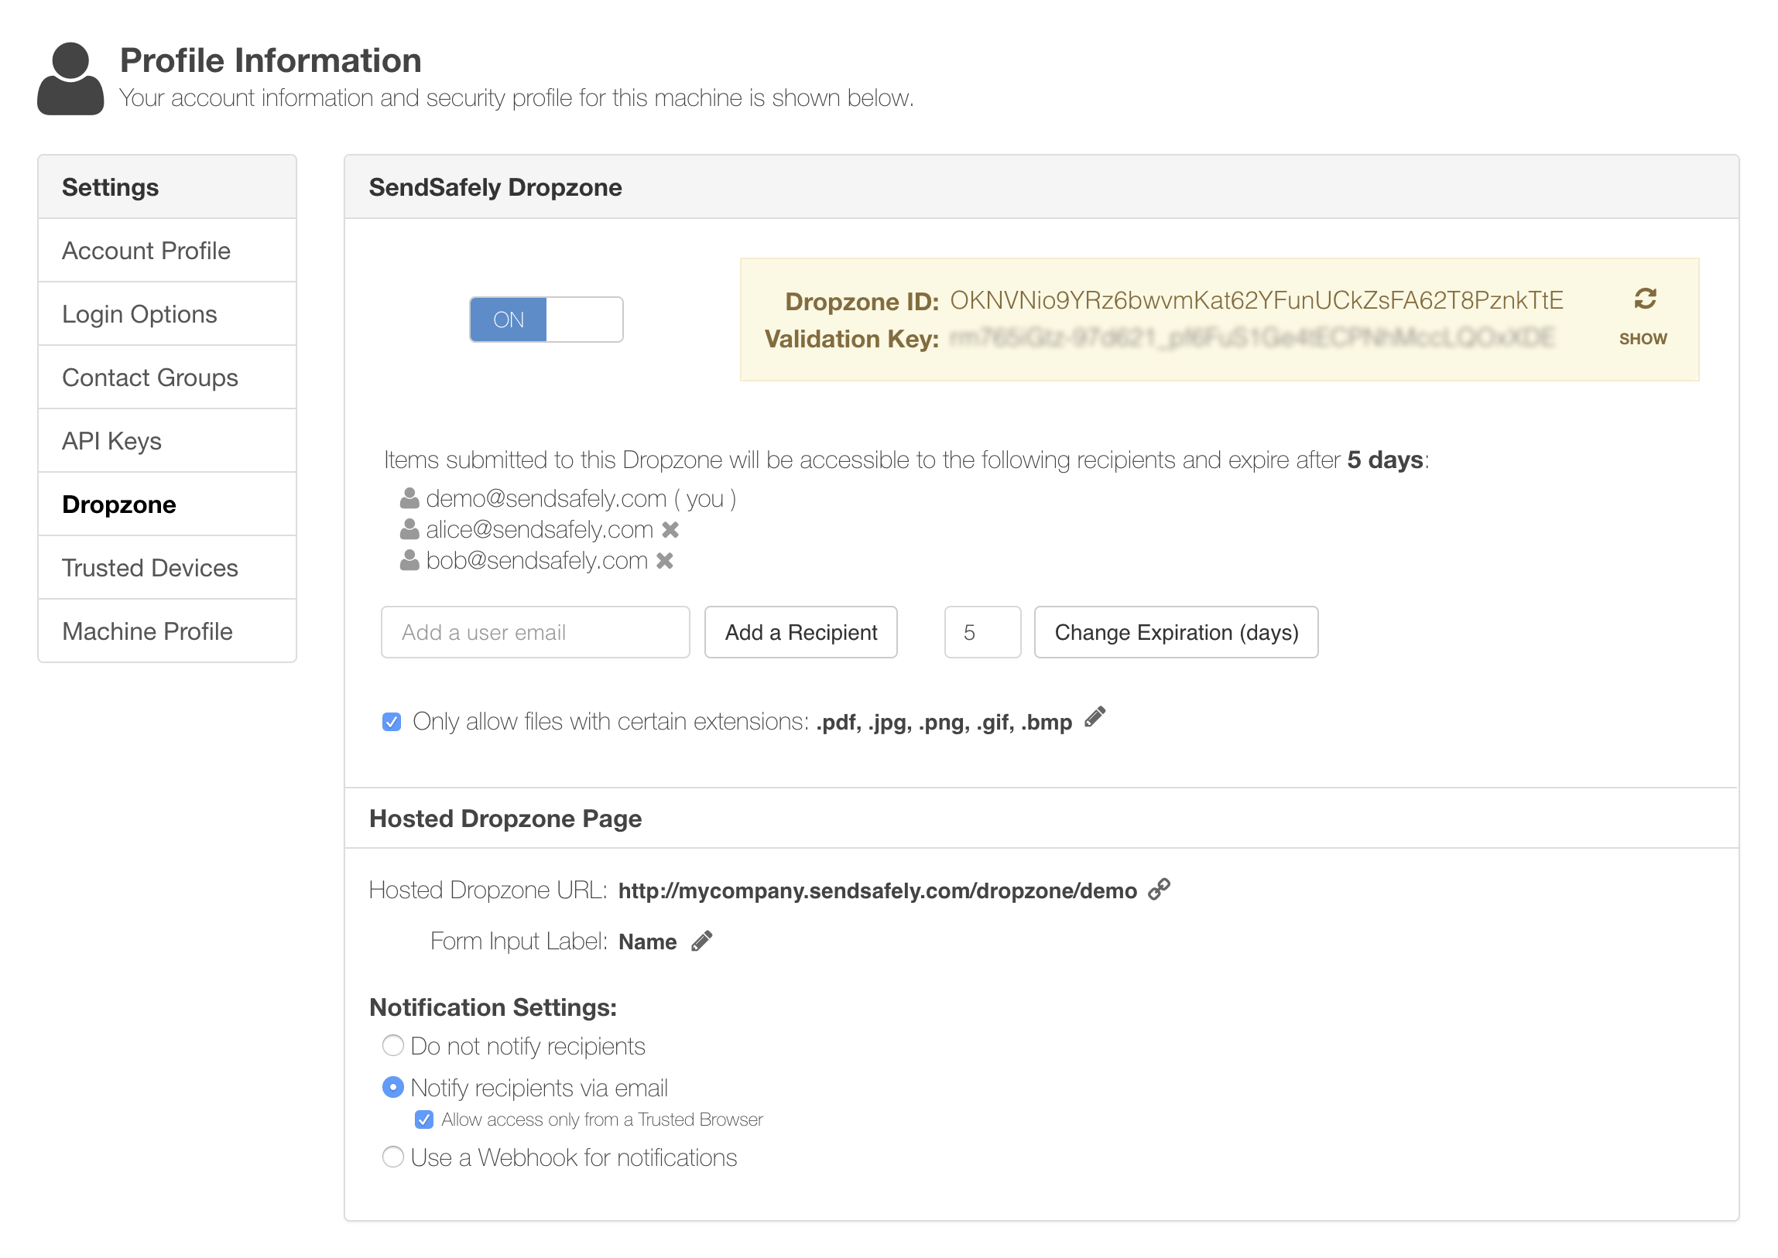Click the Add a Recipient button
1778x1258 pixels.
pyautogui.click(x=800, y=632)
